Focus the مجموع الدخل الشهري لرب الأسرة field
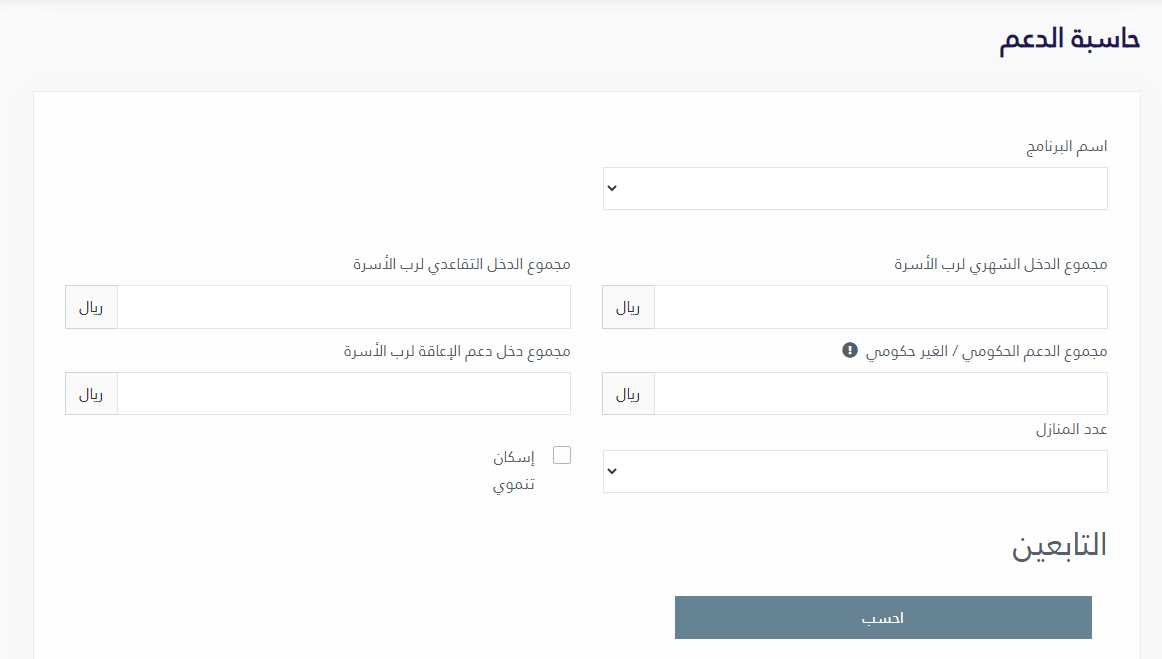Screen dimensions: 1162x659 coord(880,307)
